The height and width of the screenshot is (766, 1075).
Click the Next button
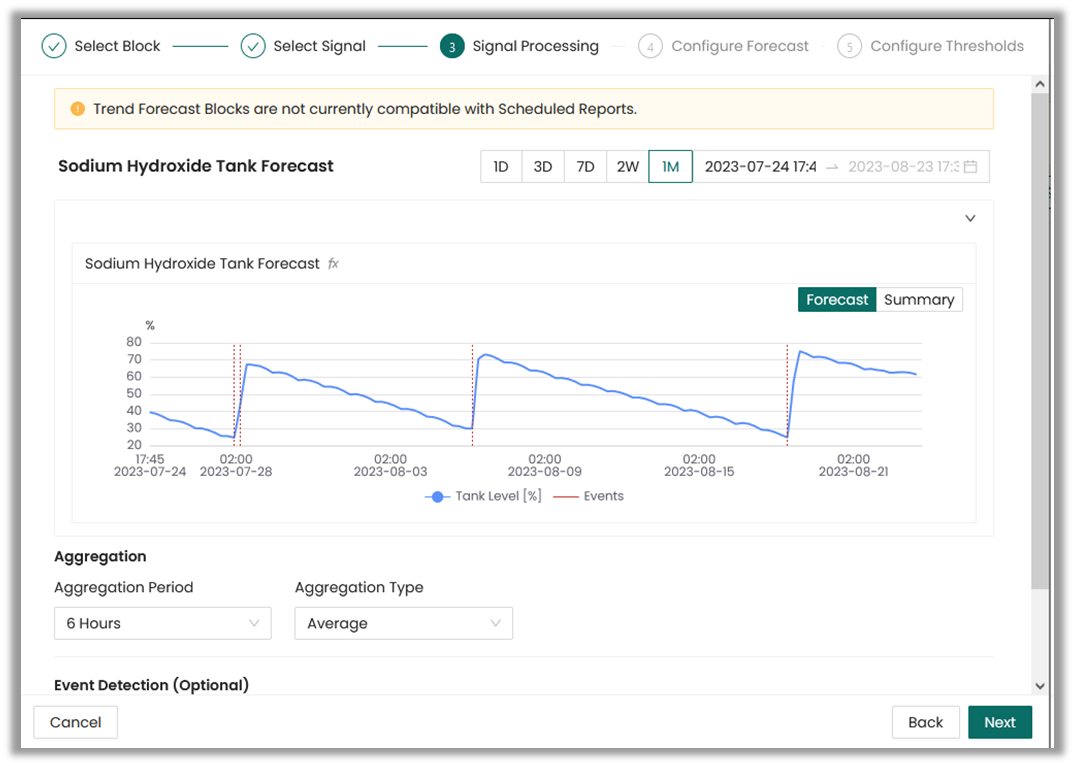click(x=999, y=722)
